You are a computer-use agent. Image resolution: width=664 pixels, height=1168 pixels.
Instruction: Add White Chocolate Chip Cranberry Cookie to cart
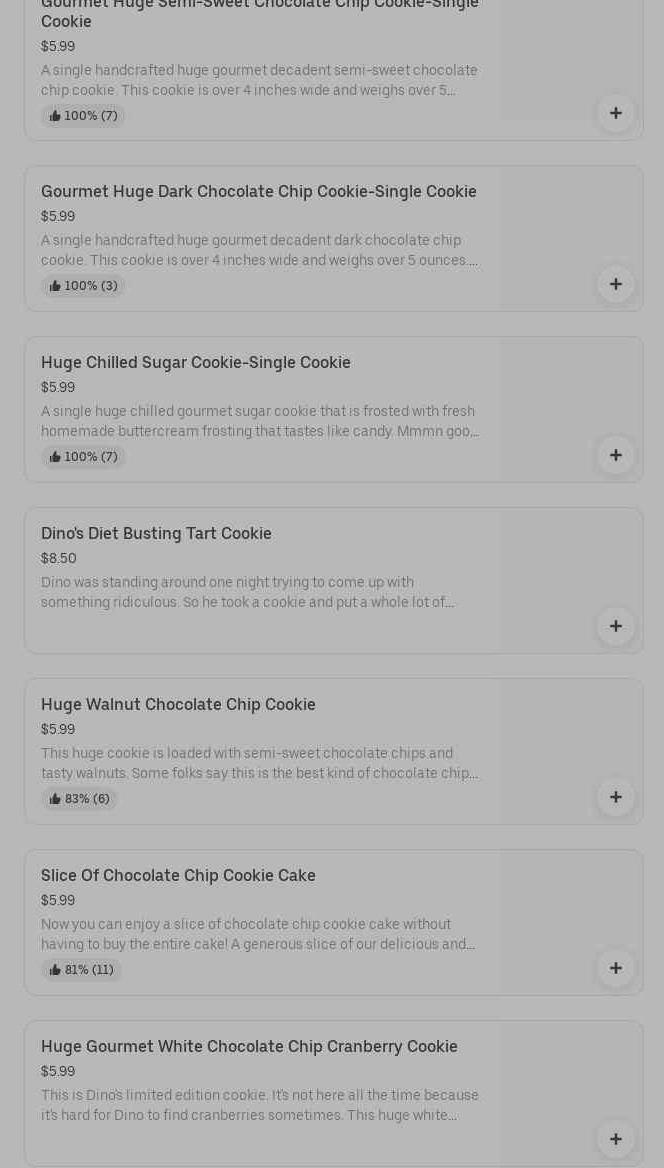click(615, 1139)
